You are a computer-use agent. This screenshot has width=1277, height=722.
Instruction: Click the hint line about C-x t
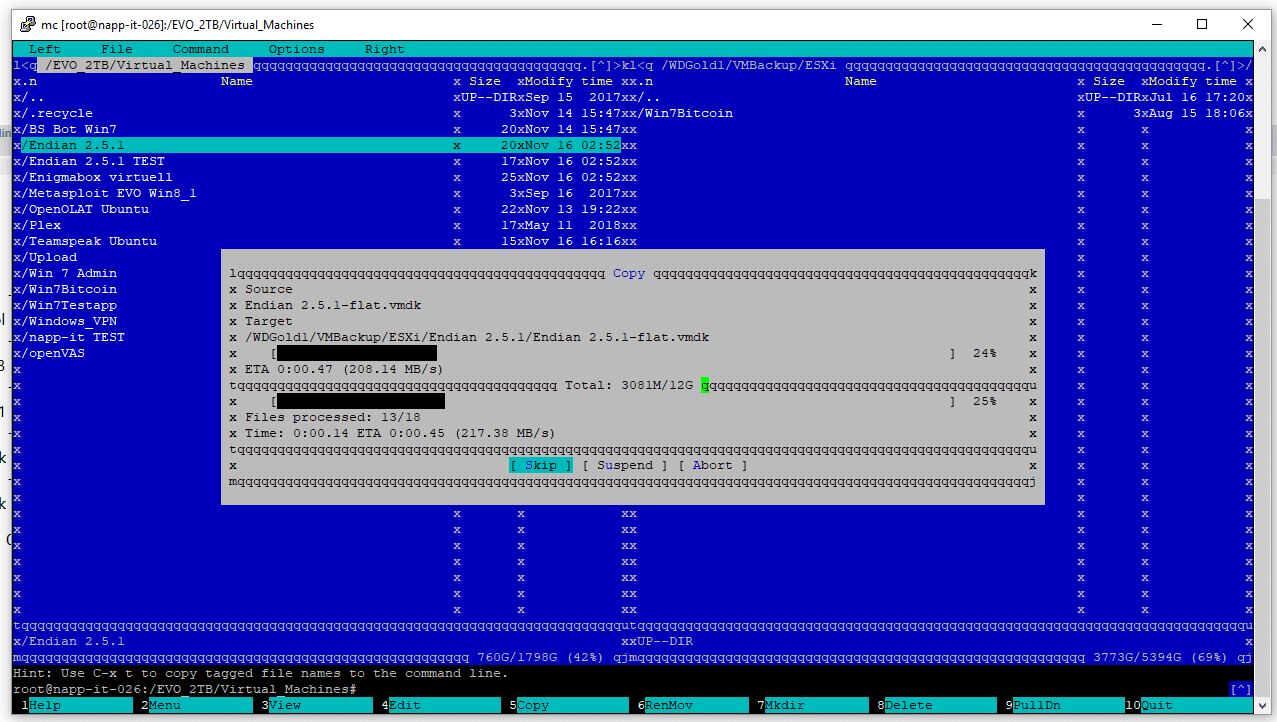260,673
